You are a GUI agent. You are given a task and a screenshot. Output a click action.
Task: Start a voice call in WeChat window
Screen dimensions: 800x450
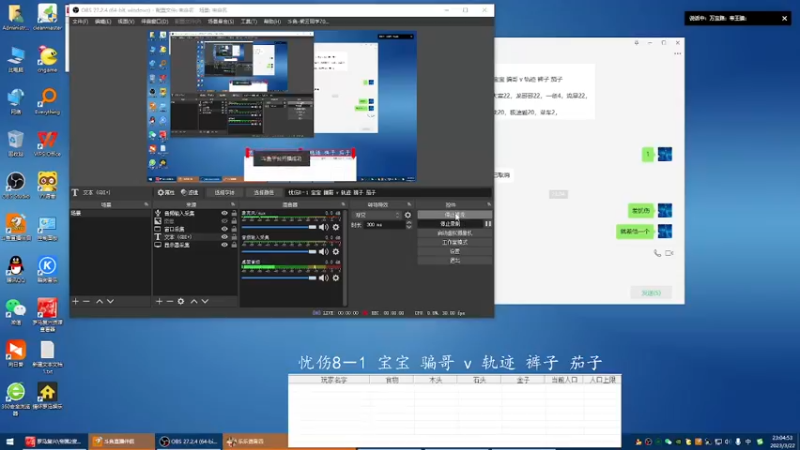click(x=657, y=253)
